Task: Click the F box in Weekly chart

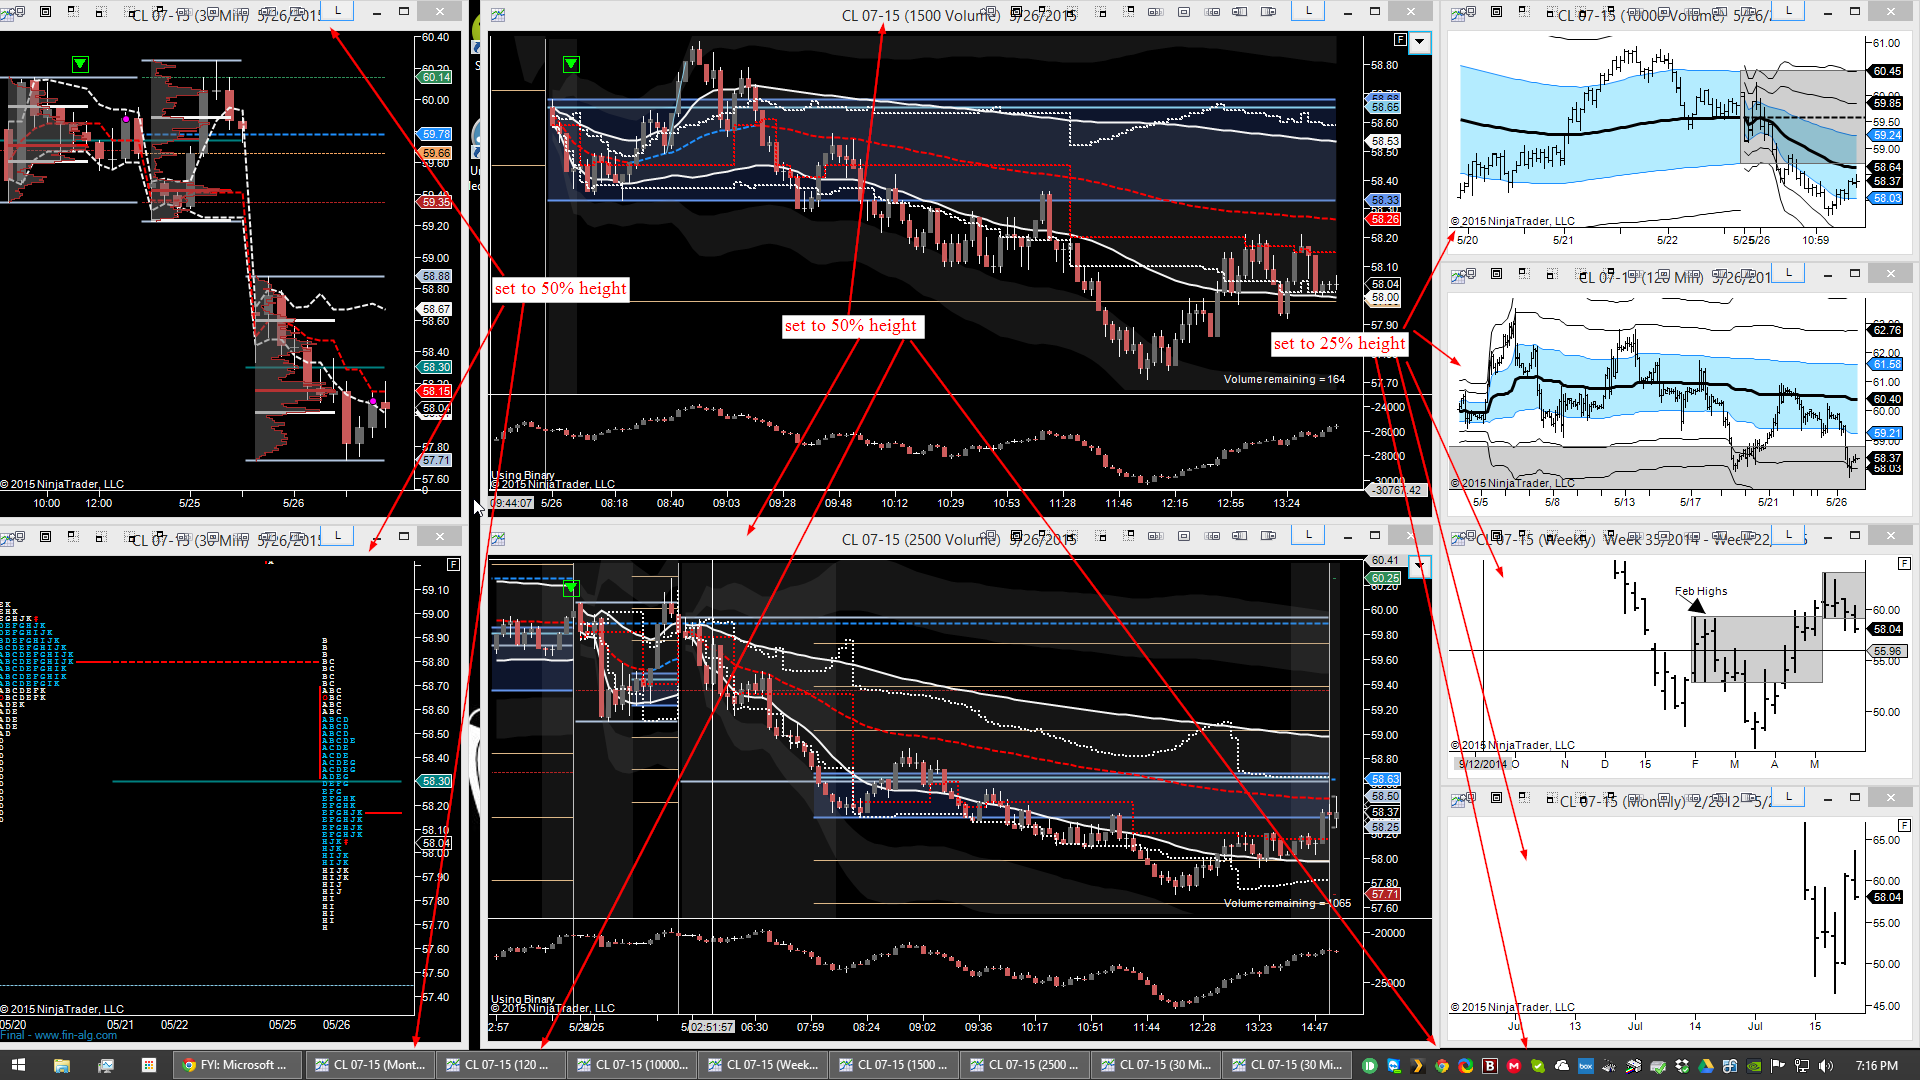Action: coord(1904,564)
